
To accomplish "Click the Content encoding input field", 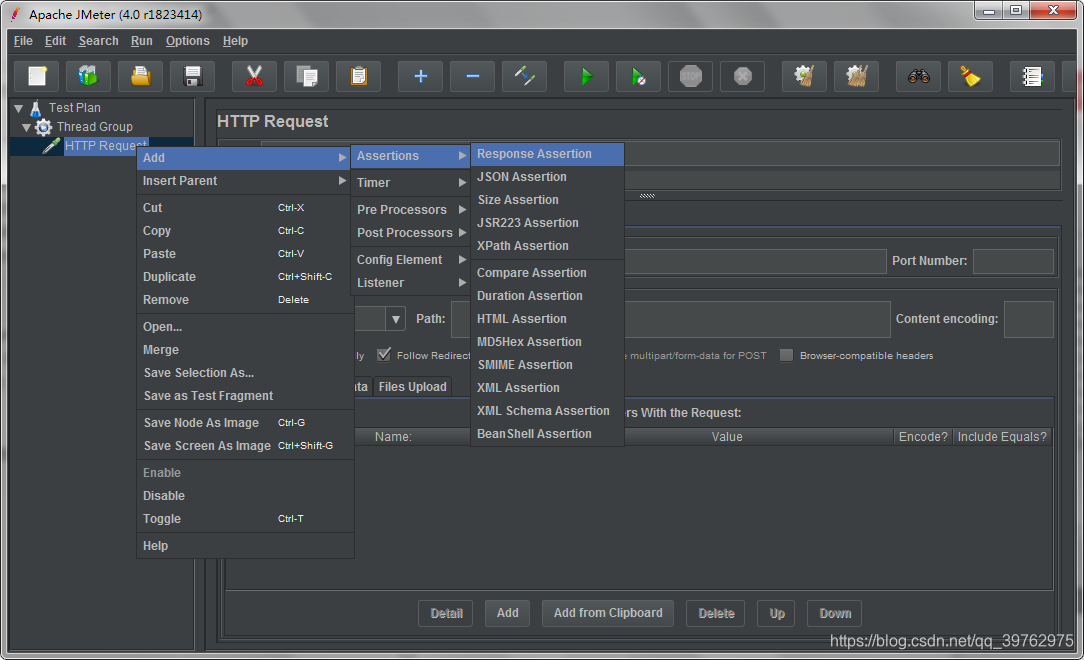I will (x=1028, y=319).
